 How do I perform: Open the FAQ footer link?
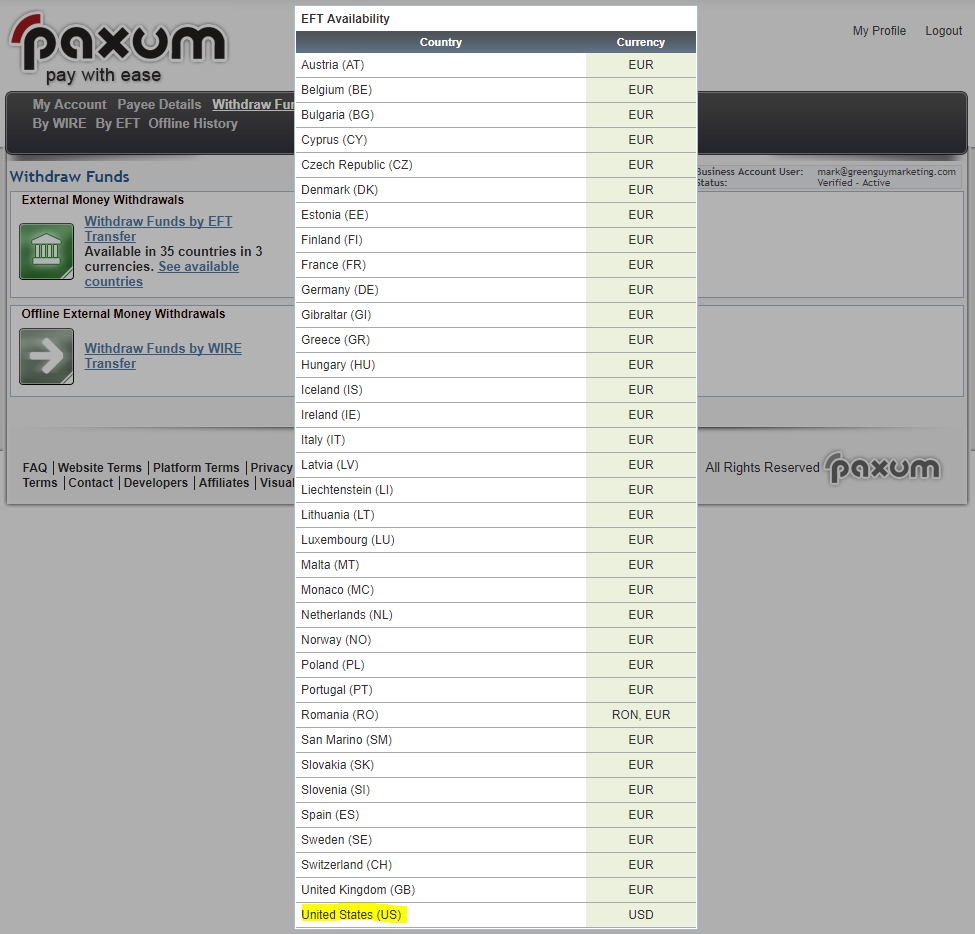(35, 467)
